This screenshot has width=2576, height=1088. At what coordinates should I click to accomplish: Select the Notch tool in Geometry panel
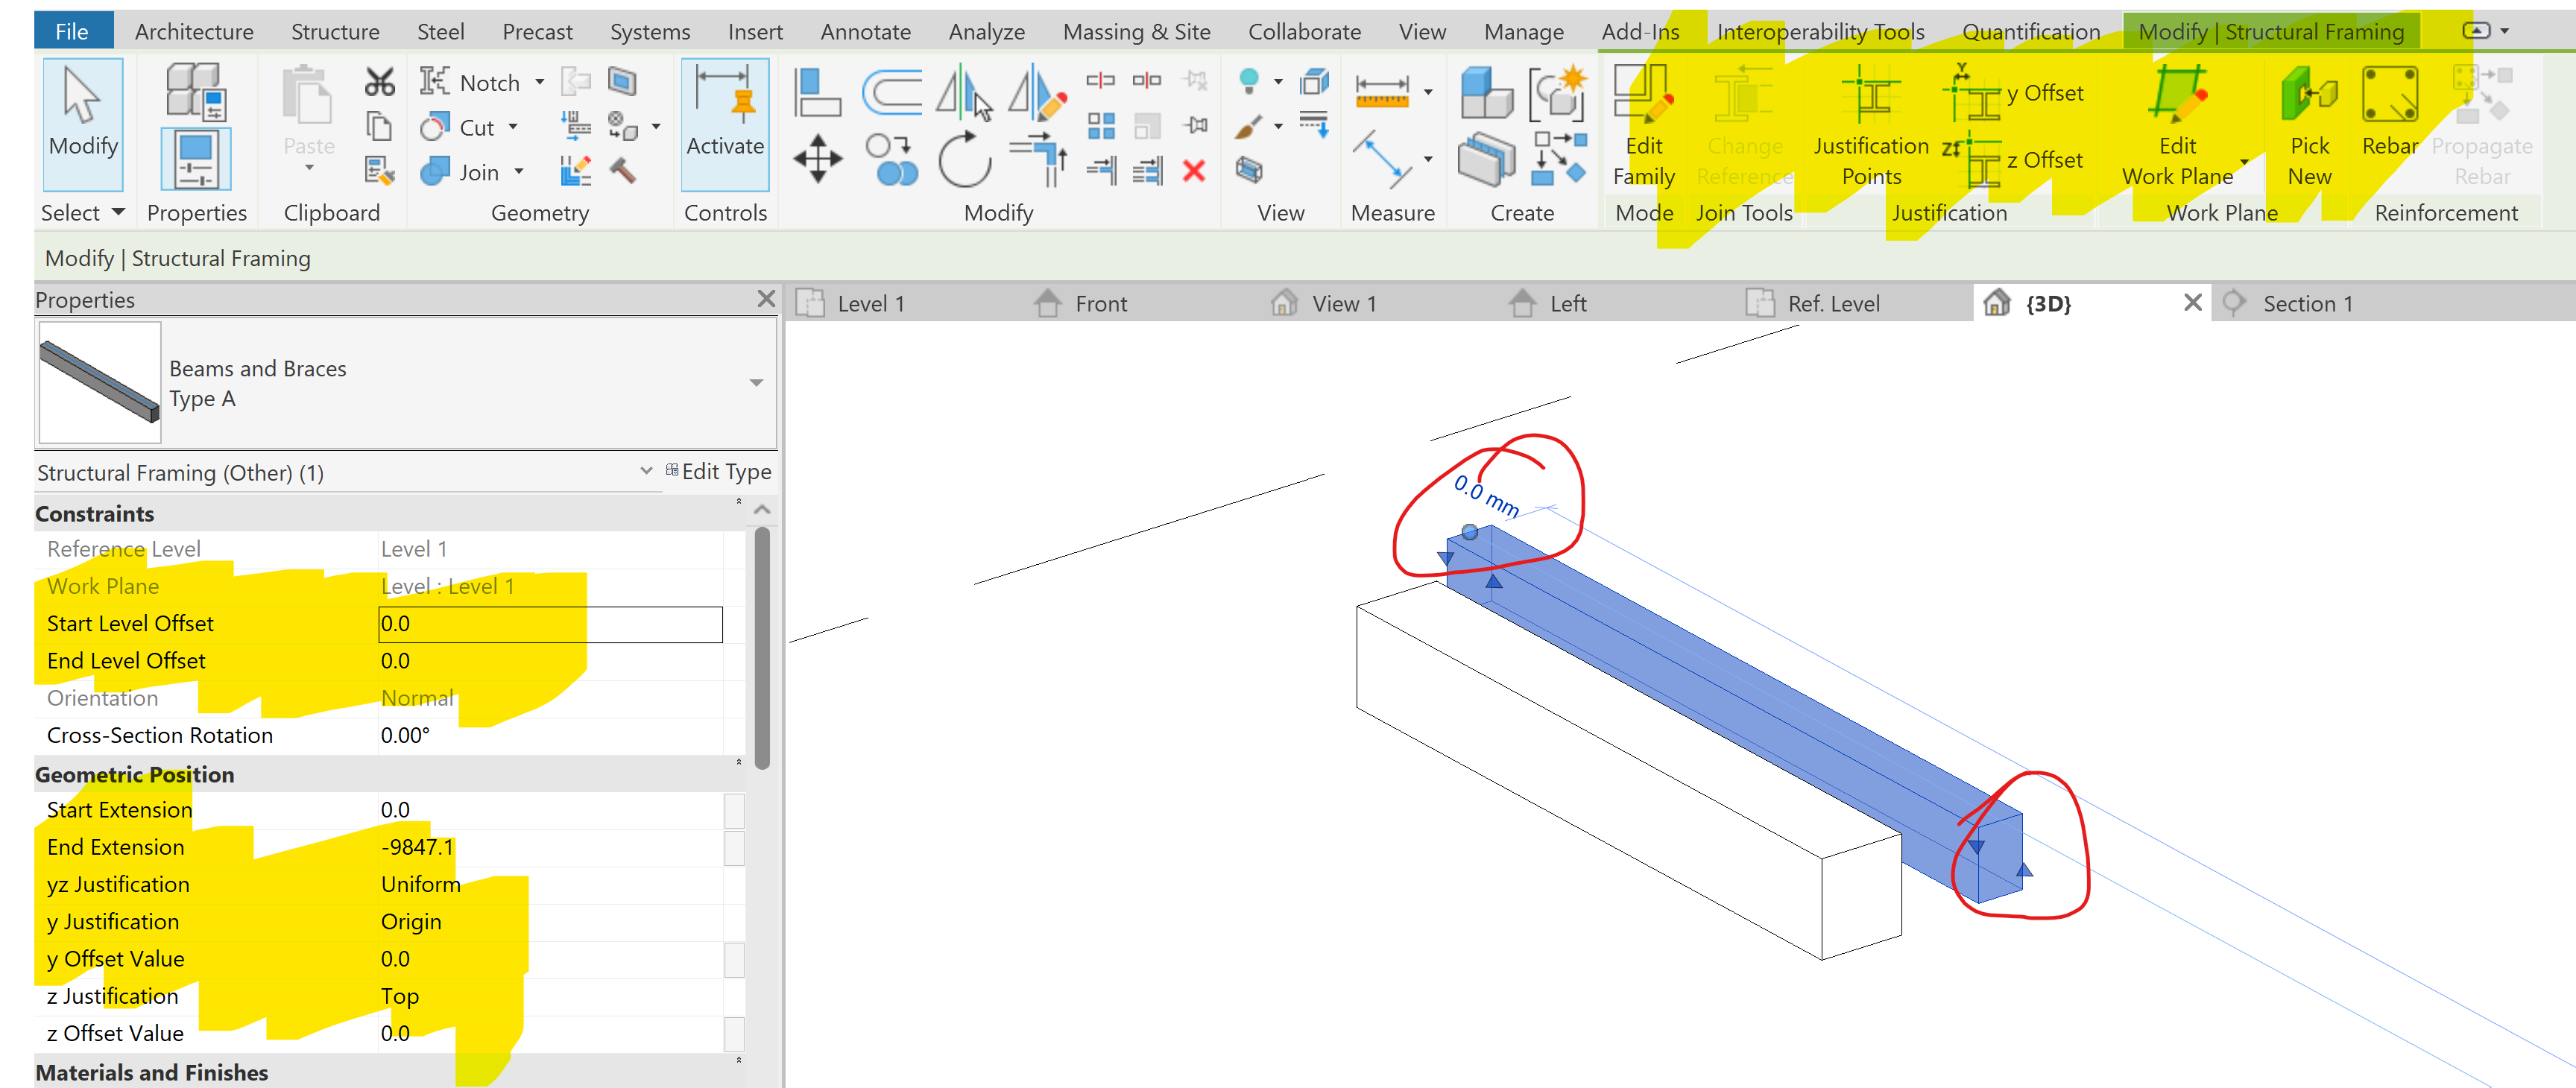click(x=480, y=82)
